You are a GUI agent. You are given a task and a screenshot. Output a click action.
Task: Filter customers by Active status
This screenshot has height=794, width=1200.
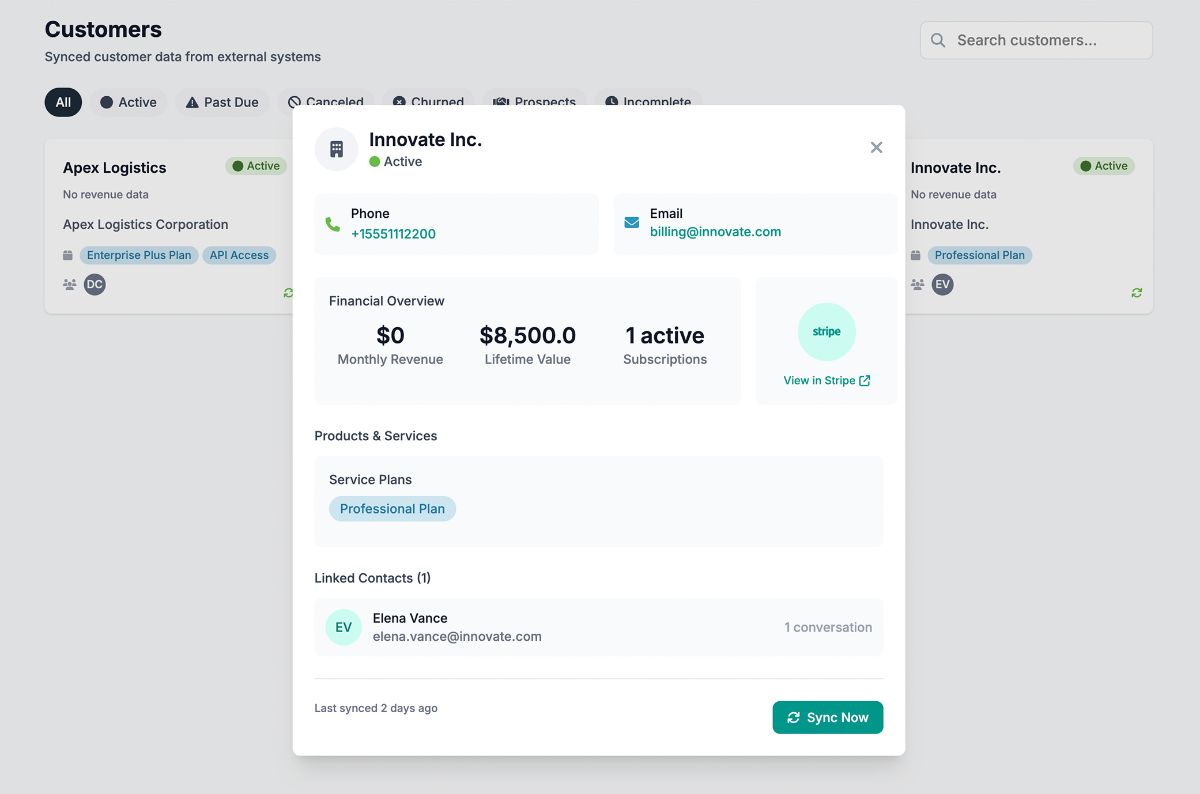(128, 102)
